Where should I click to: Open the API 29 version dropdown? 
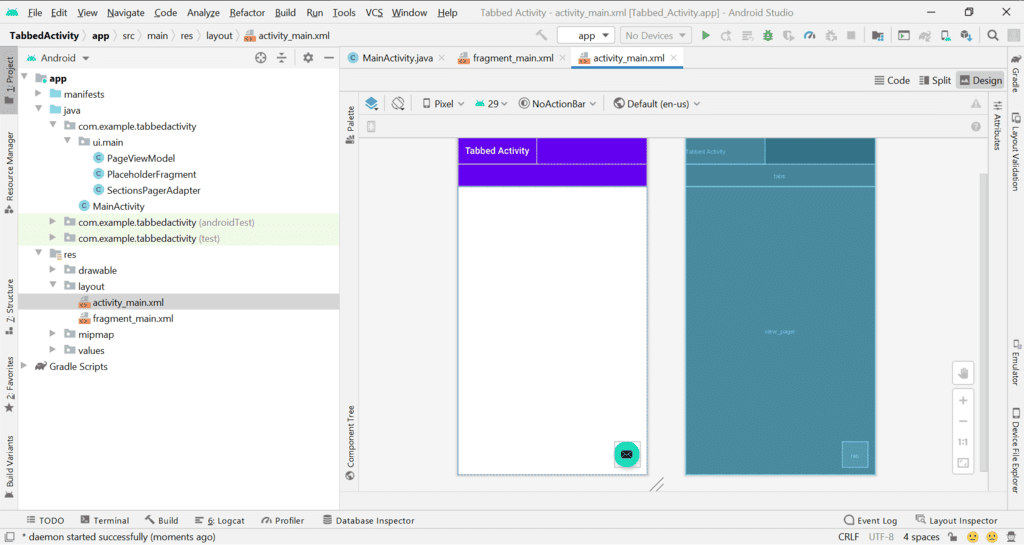(x=491, y=104)
